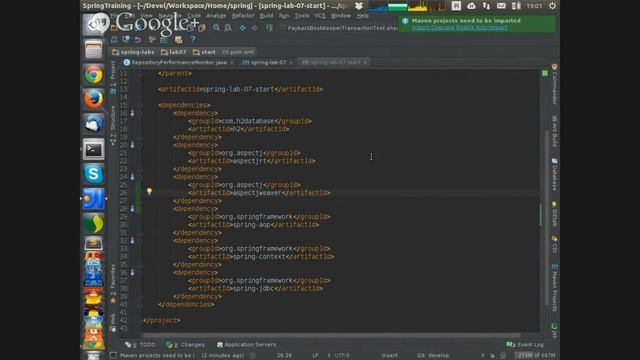Click the Undo arrow in the second toolbar row
Viewport: 640px width, 360px height.
click(x=138, y=40)
